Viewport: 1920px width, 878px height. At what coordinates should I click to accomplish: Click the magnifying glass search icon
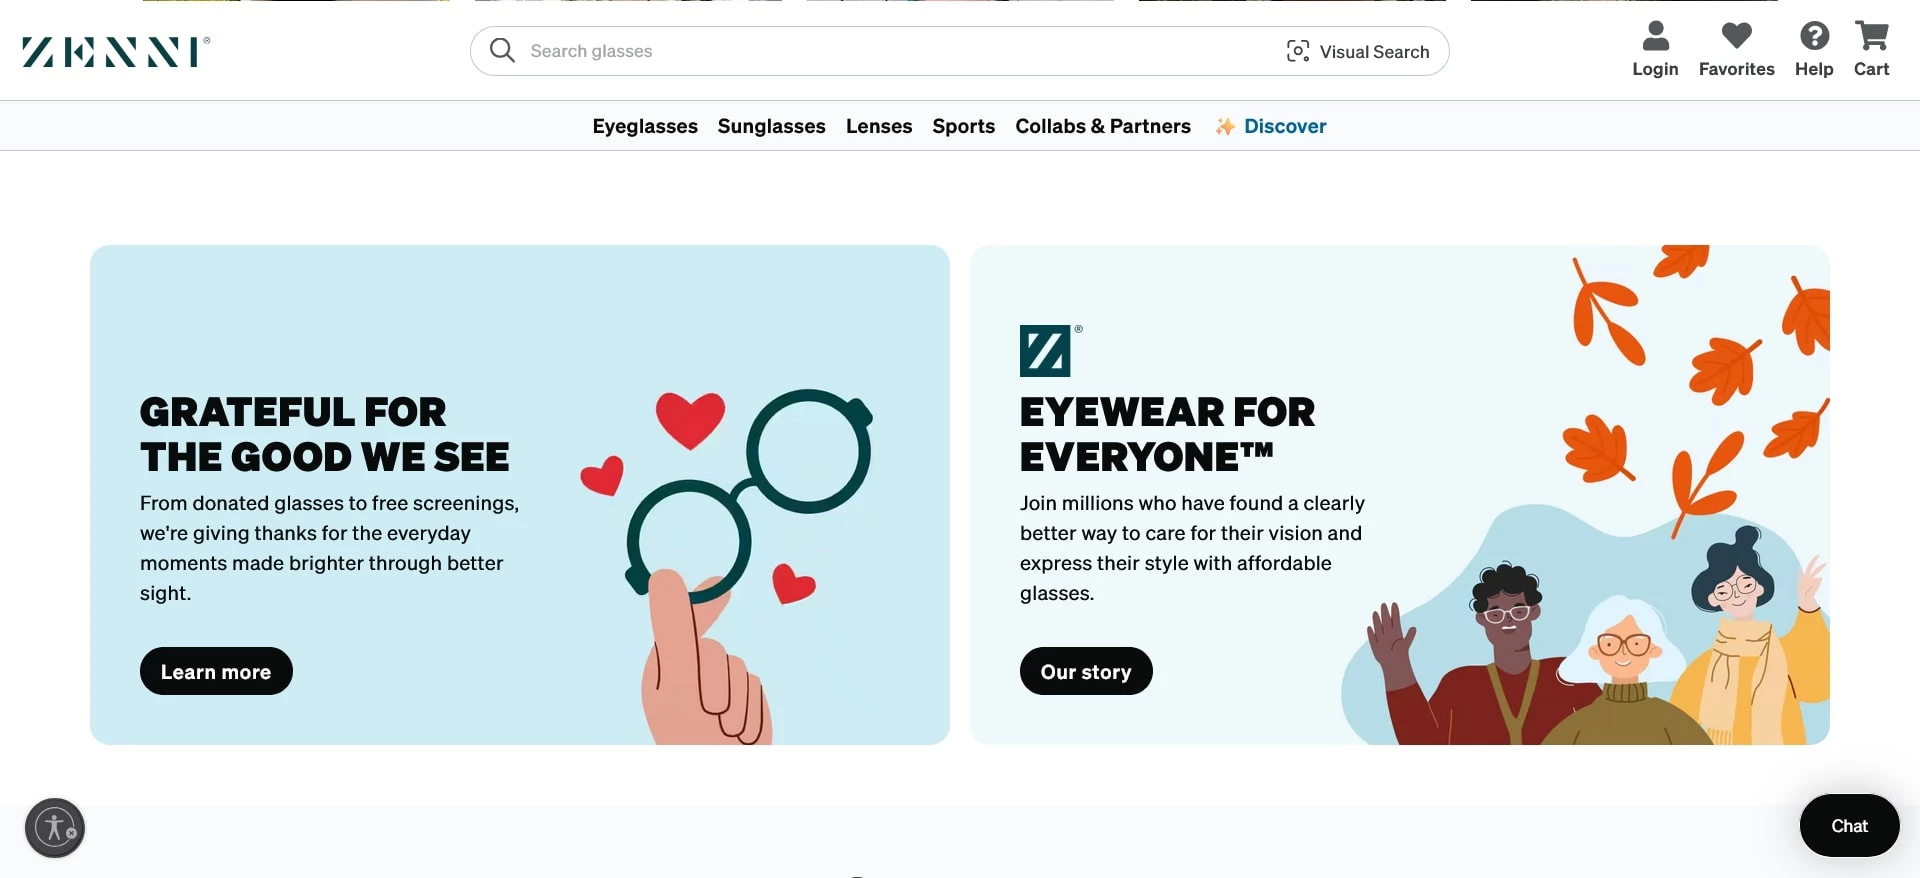pyautogui.click(x=502, y=51)
